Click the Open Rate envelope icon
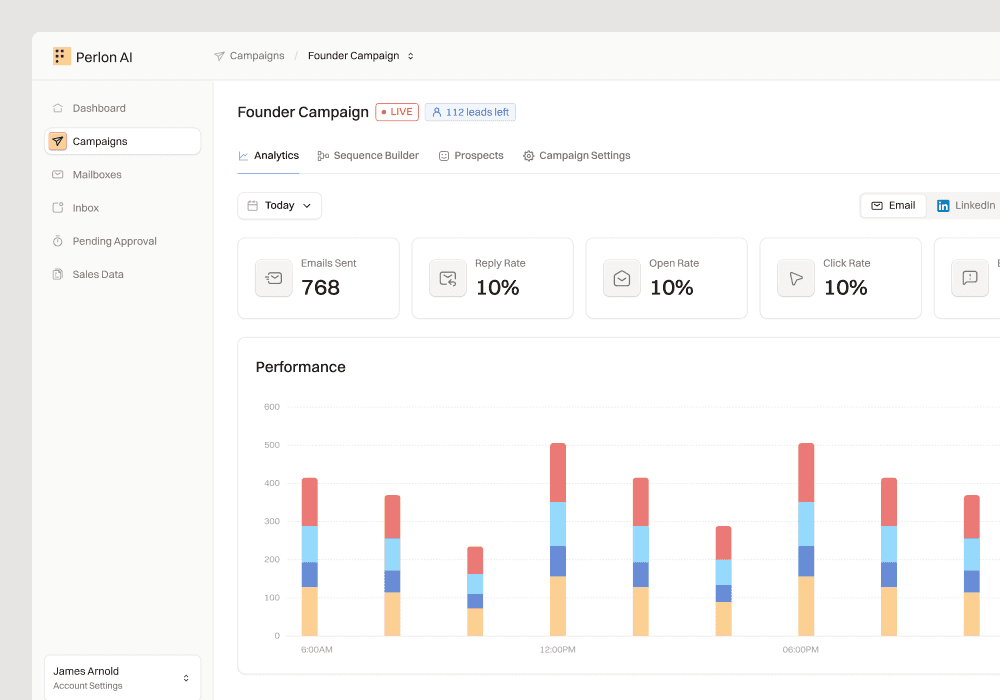 coord(622,278)
